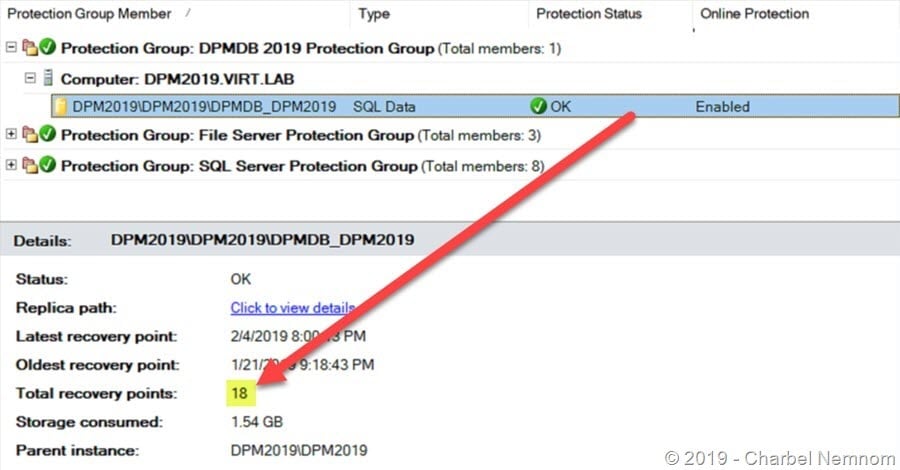Click the latest recovery point date value
The width and height of the screenshot is (900, 470).
(x=298, y=336)
